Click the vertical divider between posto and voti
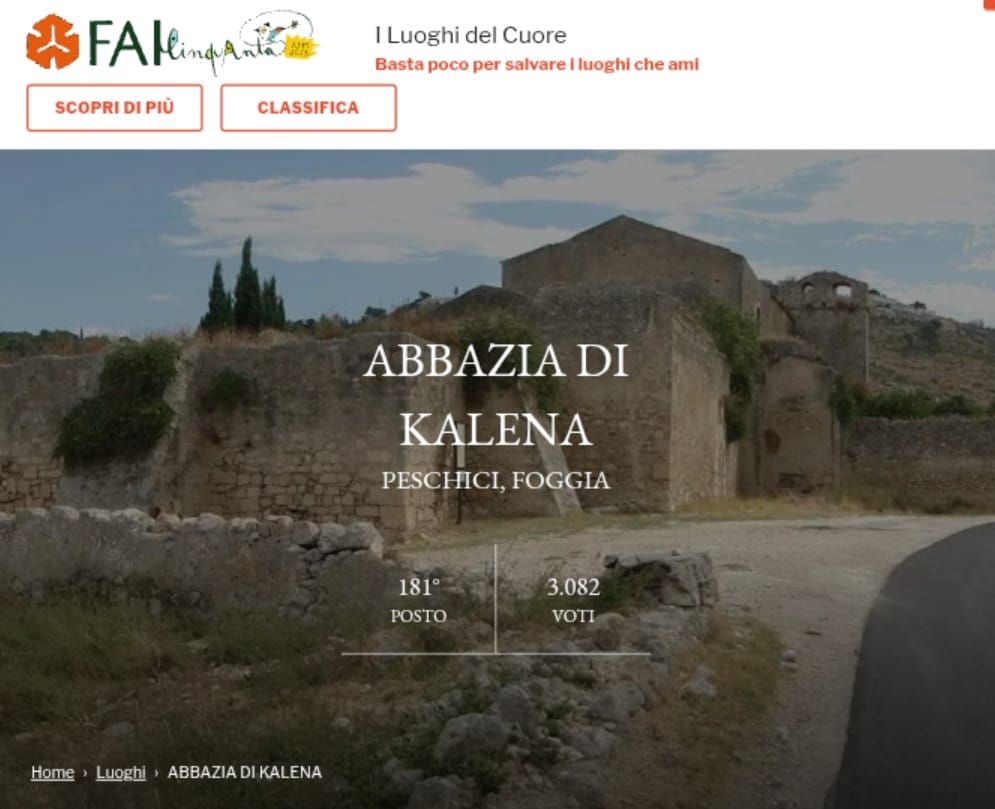 (x=496, y=599)
